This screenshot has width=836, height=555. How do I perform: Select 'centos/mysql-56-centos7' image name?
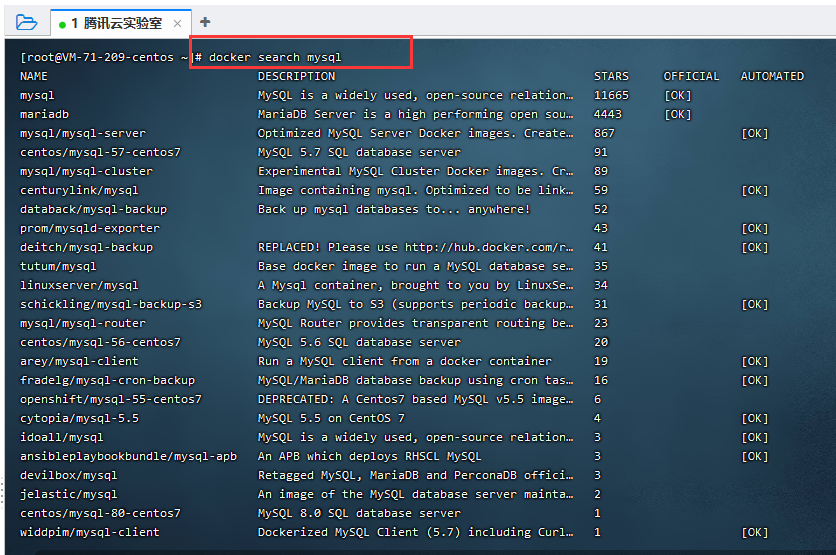100,342
